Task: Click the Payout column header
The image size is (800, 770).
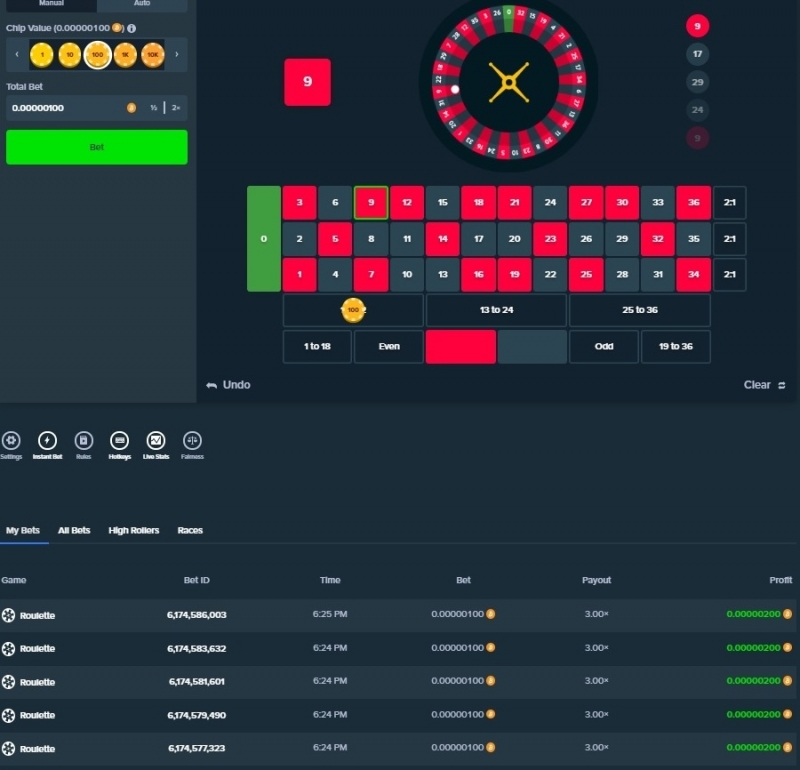Action: [x=596, y=580]
